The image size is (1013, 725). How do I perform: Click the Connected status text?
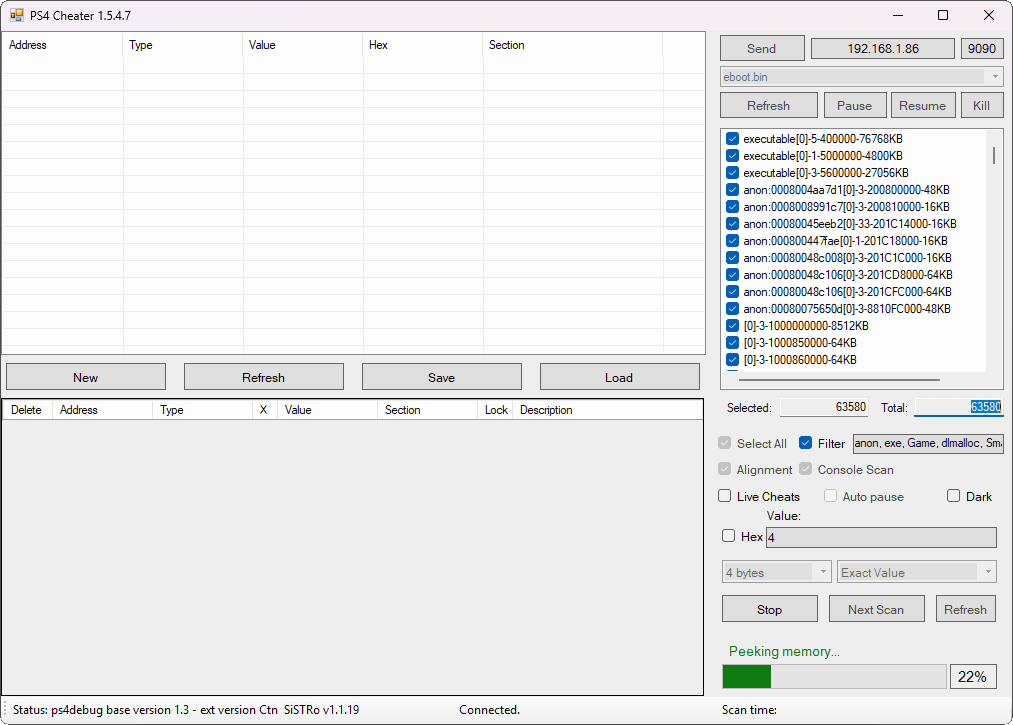click(490, 709)
